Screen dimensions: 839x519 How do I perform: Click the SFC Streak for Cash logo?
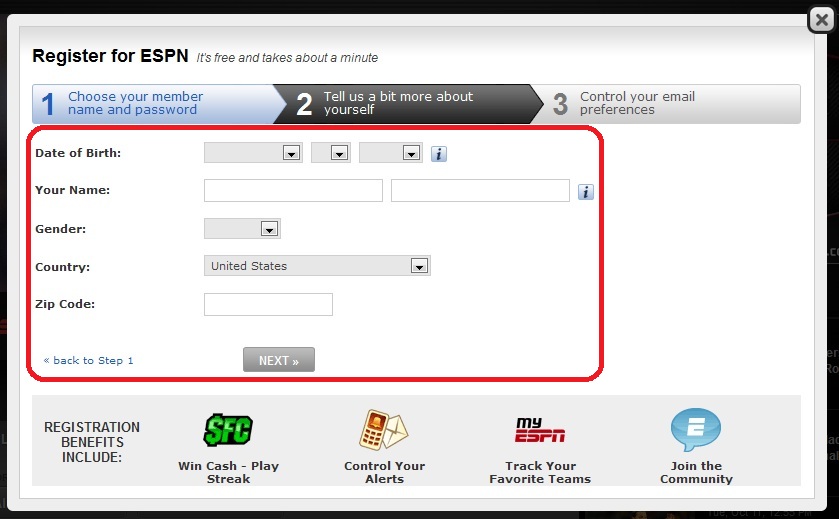click(x=228, y=430)
